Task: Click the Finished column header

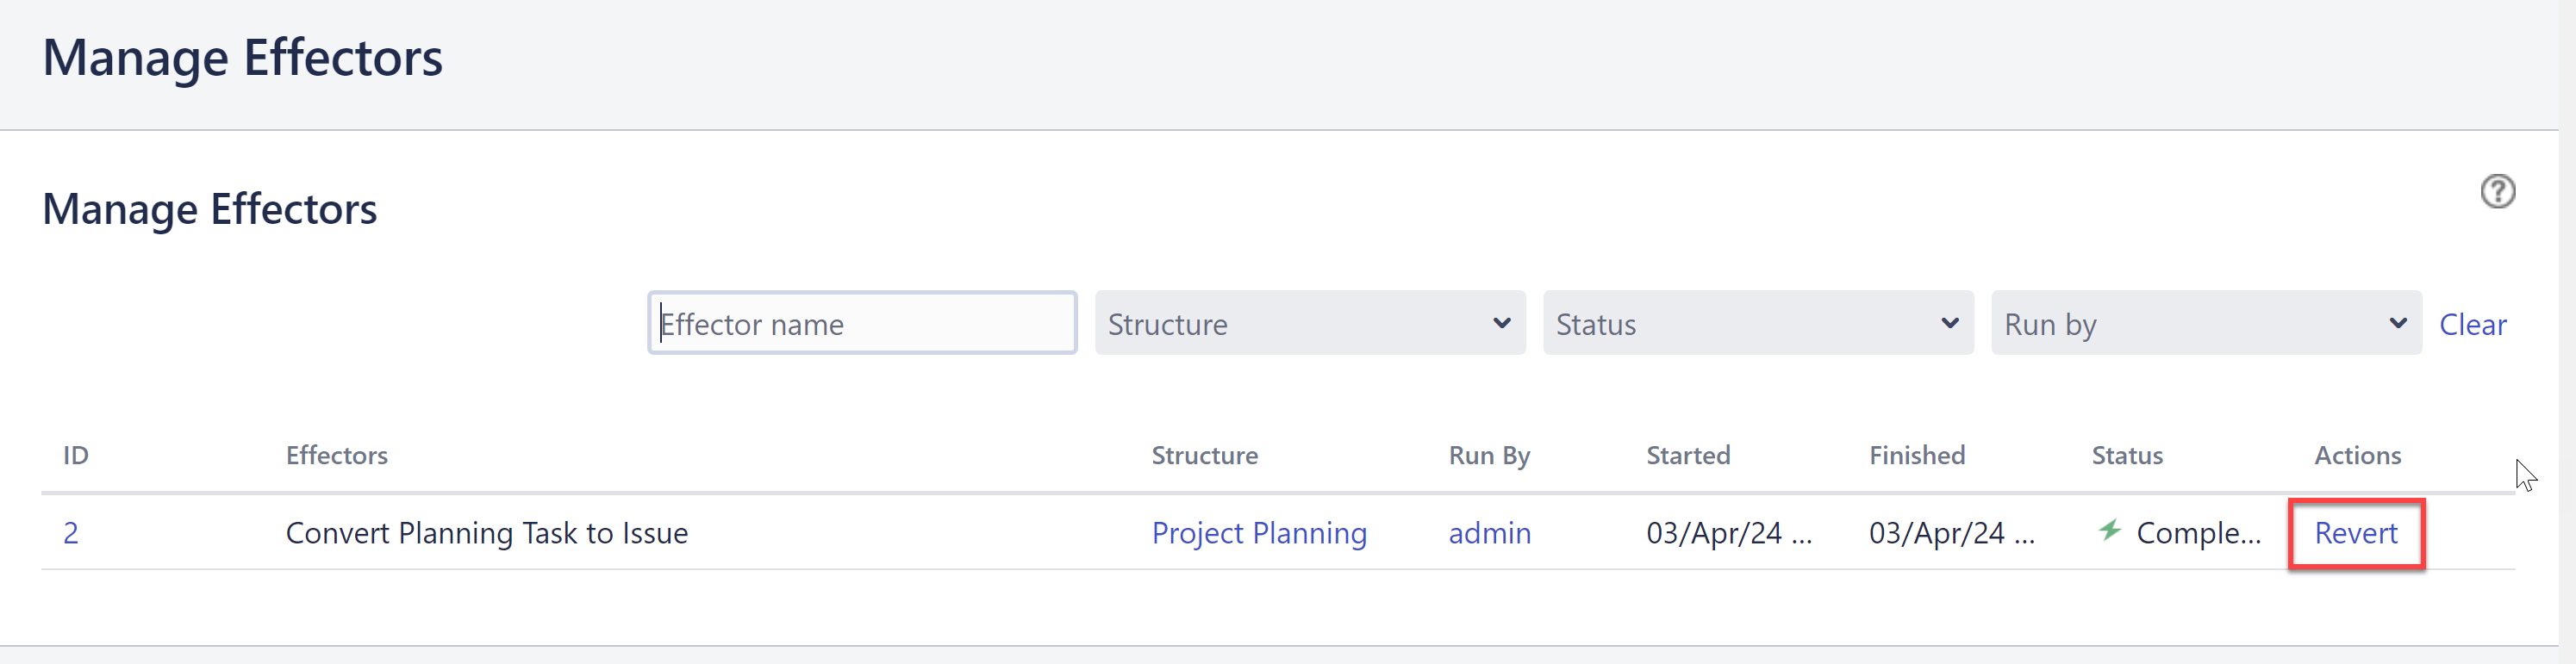Action: pyautogui.click(x=1916, y=455)
